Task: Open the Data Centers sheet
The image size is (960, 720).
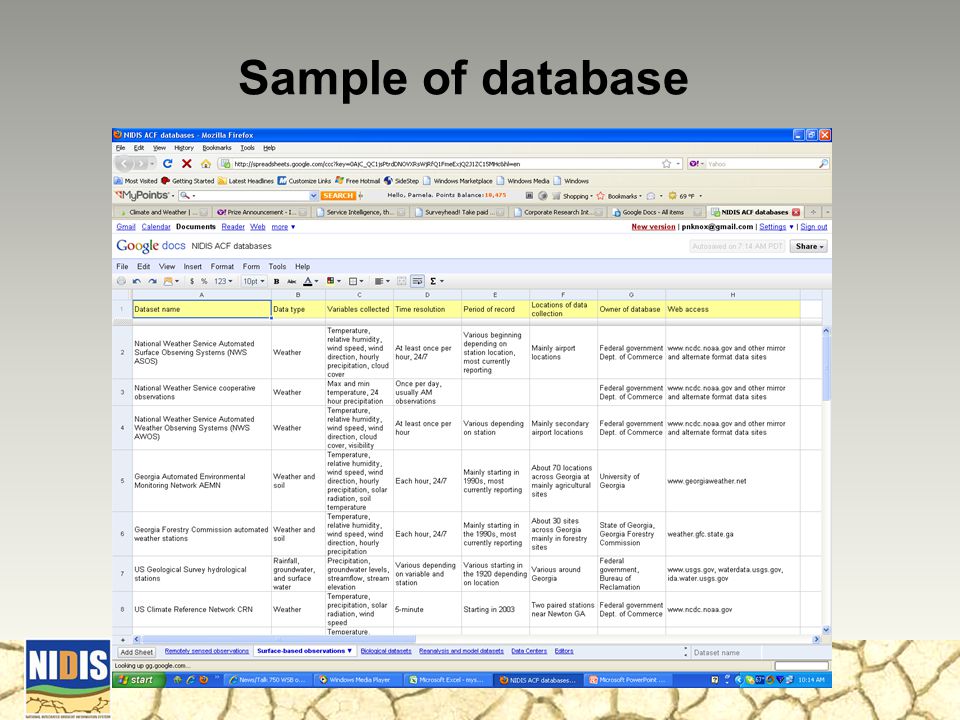Action: (x=529, y=651)
